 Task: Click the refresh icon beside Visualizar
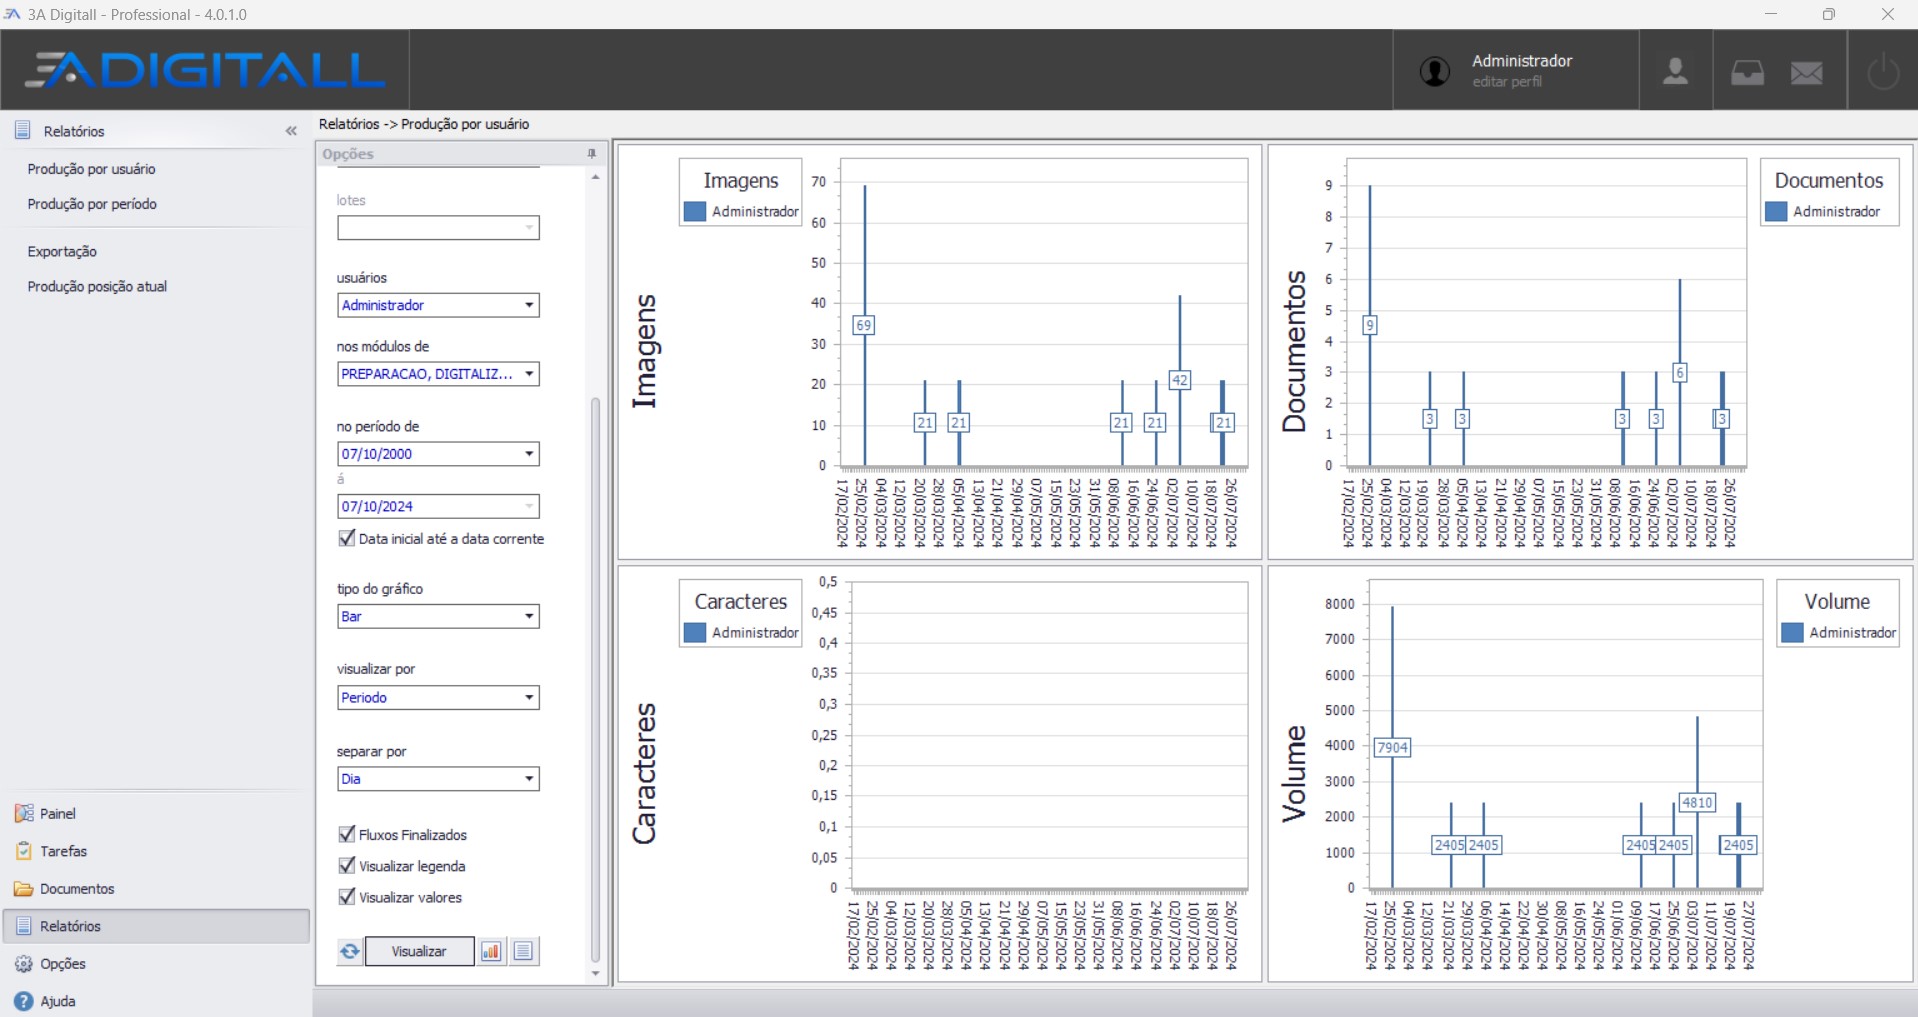349,951
